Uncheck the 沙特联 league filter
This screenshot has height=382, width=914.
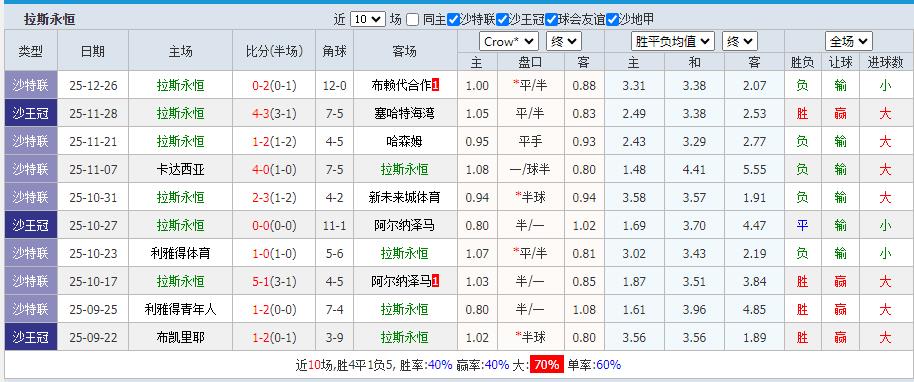453,20
